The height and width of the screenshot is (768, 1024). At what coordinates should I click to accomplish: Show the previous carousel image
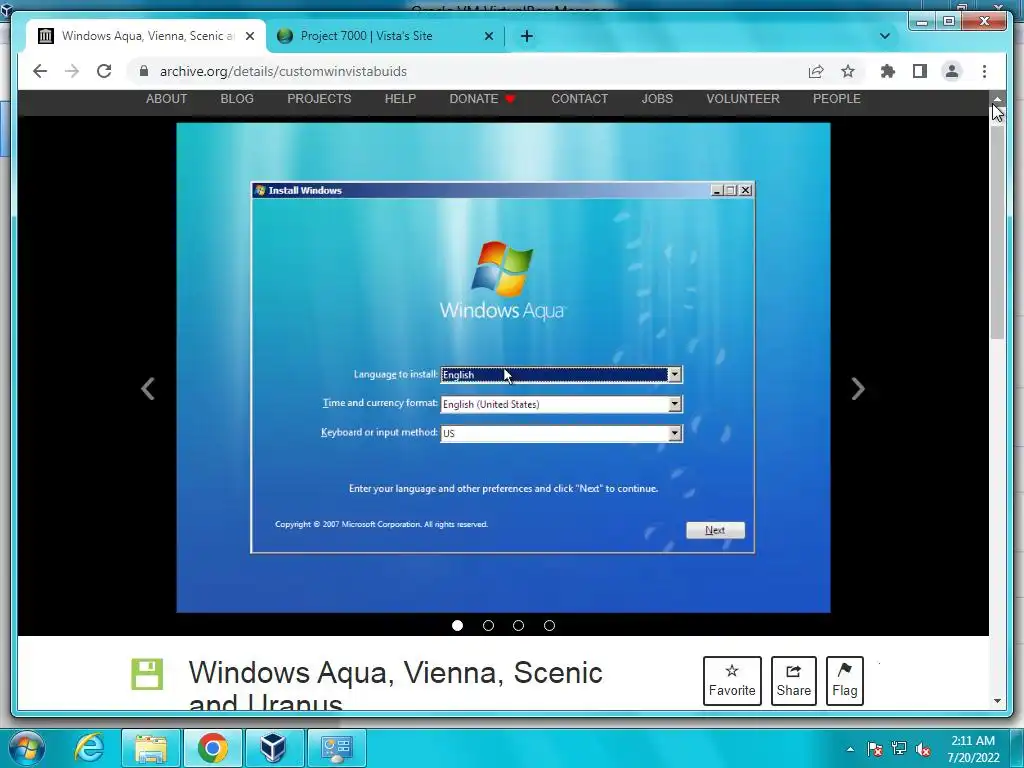point(148,389)
